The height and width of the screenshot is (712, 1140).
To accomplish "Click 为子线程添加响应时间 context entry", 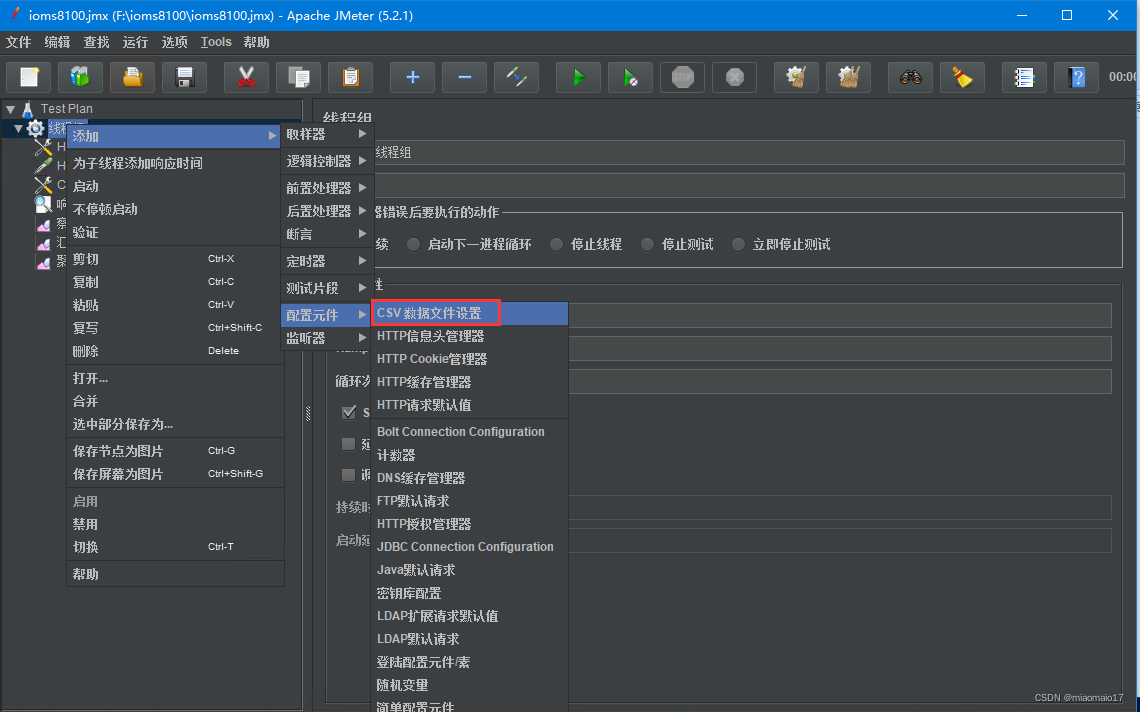I will point(174,164).
